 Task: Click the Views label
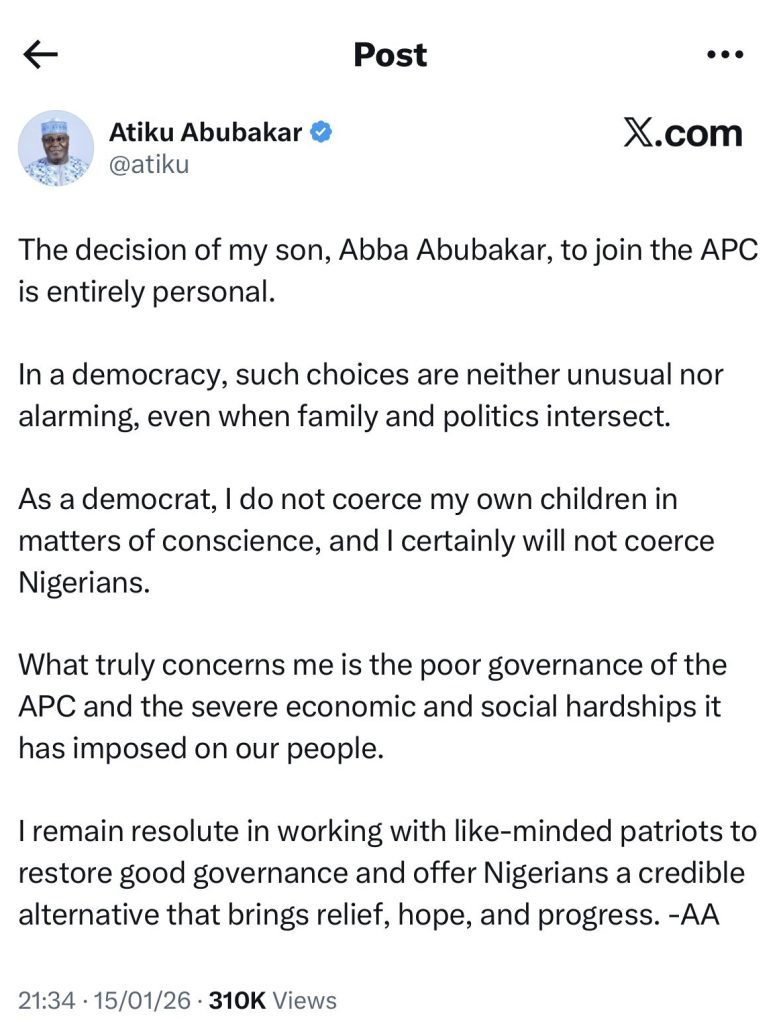(303, 999)
